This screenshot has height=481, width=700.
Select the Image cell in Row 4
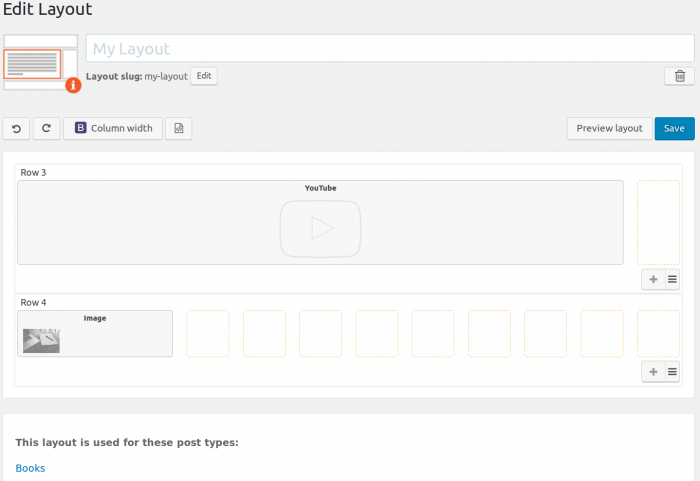coord(95,334)
